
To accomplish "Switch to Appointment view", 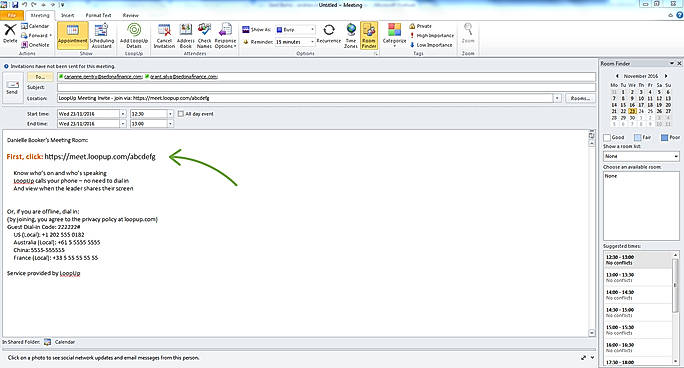I will pyautogui.click(x=72, y=35).
